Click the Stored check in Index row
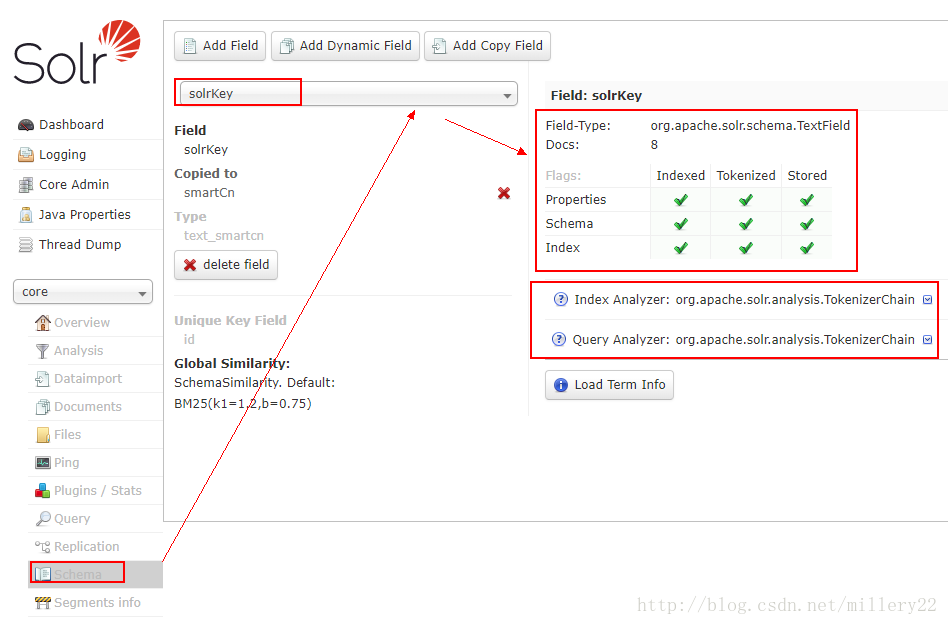Image resolution: width=948 pixels, height=625 pixels. click(807, 248)
